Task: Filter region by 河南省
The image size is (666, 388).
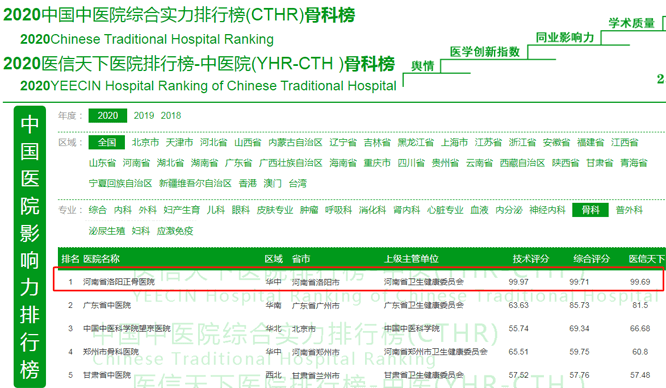Action: [x=136, y=163]
